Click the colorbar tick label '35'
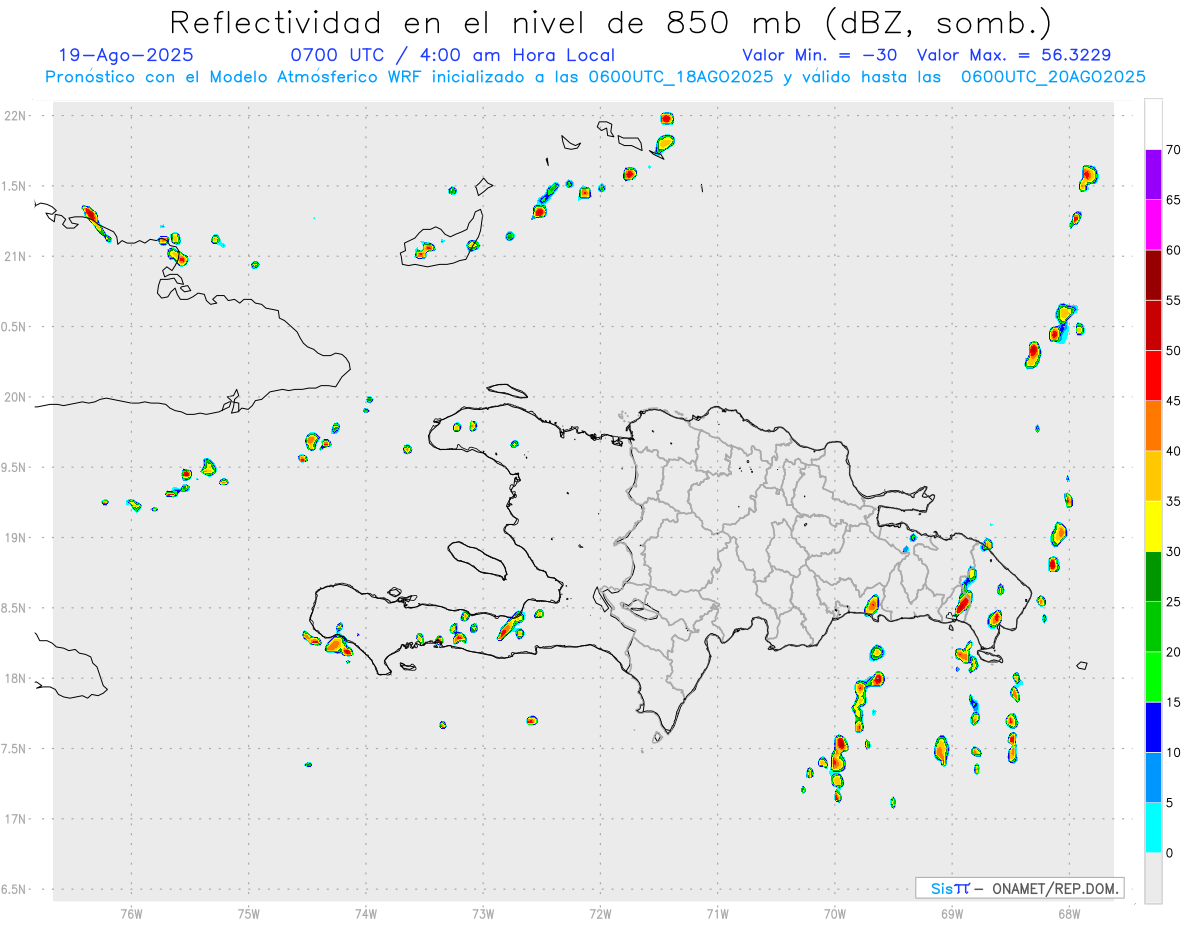The height and width of the screenshot is (927, 1200). [x=1174, y=501]
